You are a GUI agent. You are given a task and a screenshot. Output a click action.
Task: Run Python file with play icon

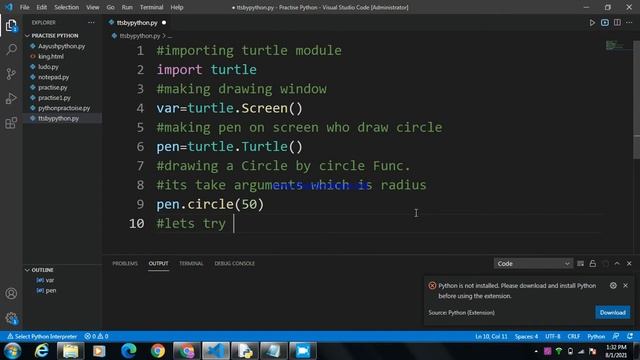click(x=592, y=23)
